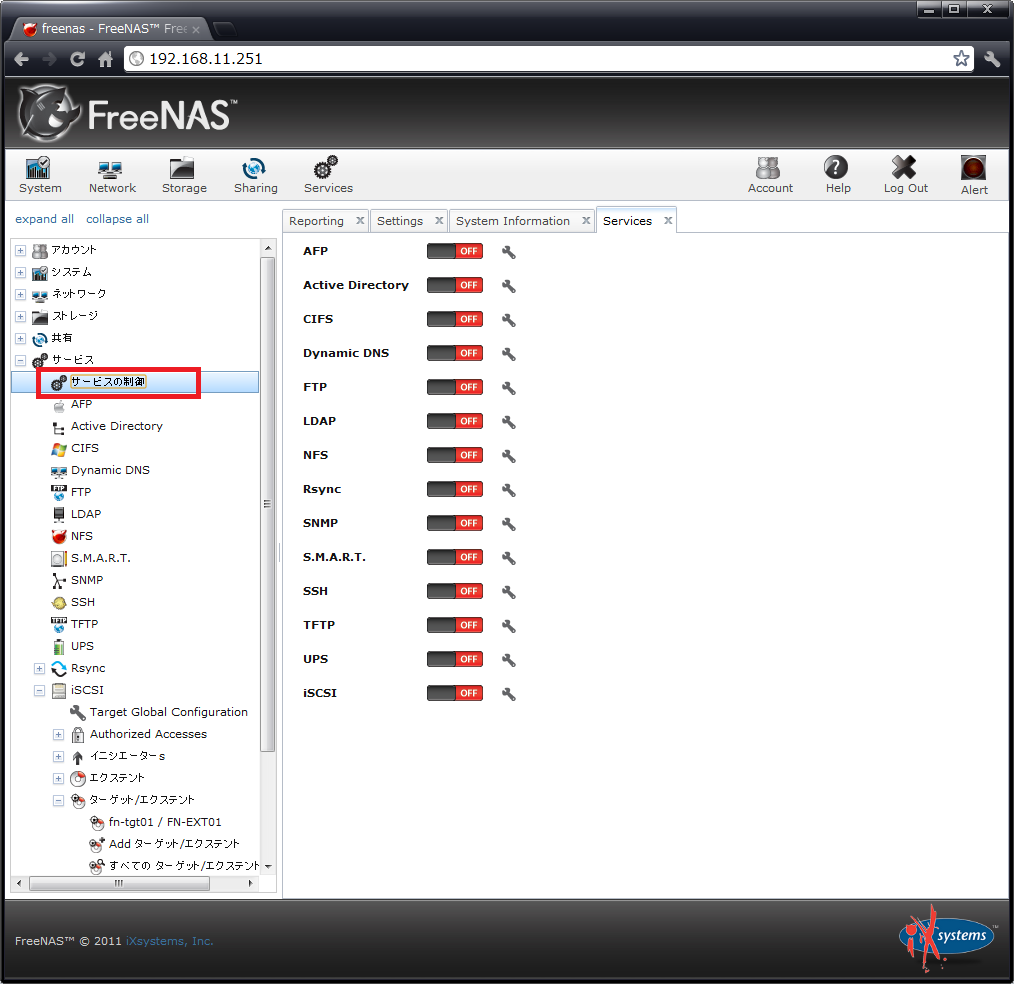Expand the ストレージ tree node

pyautogui.click(x=21, y=316)
